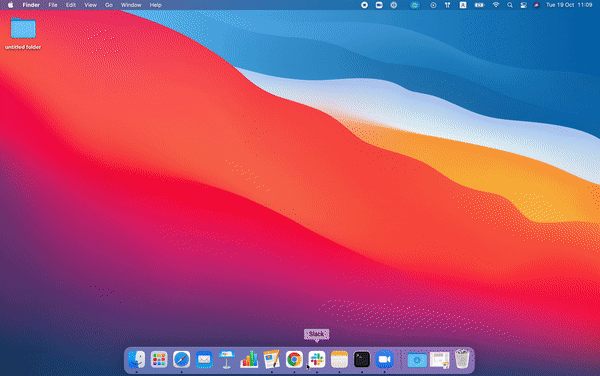Image resolution: width=600 pixels, height=376 pixels.
Task: Click the blue cloud icon in menu bar
Action: [x=415, y=5]
